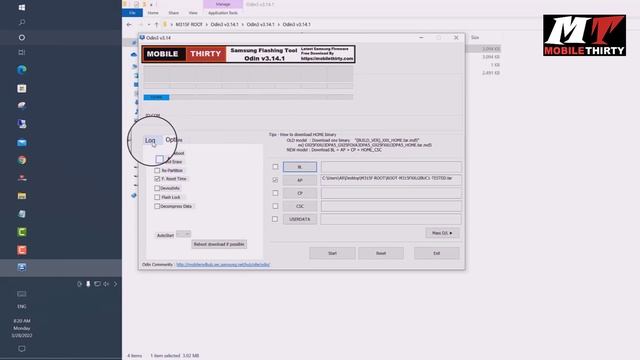
Task: Click the CSC file path field
Action: [x=391, y=206]
